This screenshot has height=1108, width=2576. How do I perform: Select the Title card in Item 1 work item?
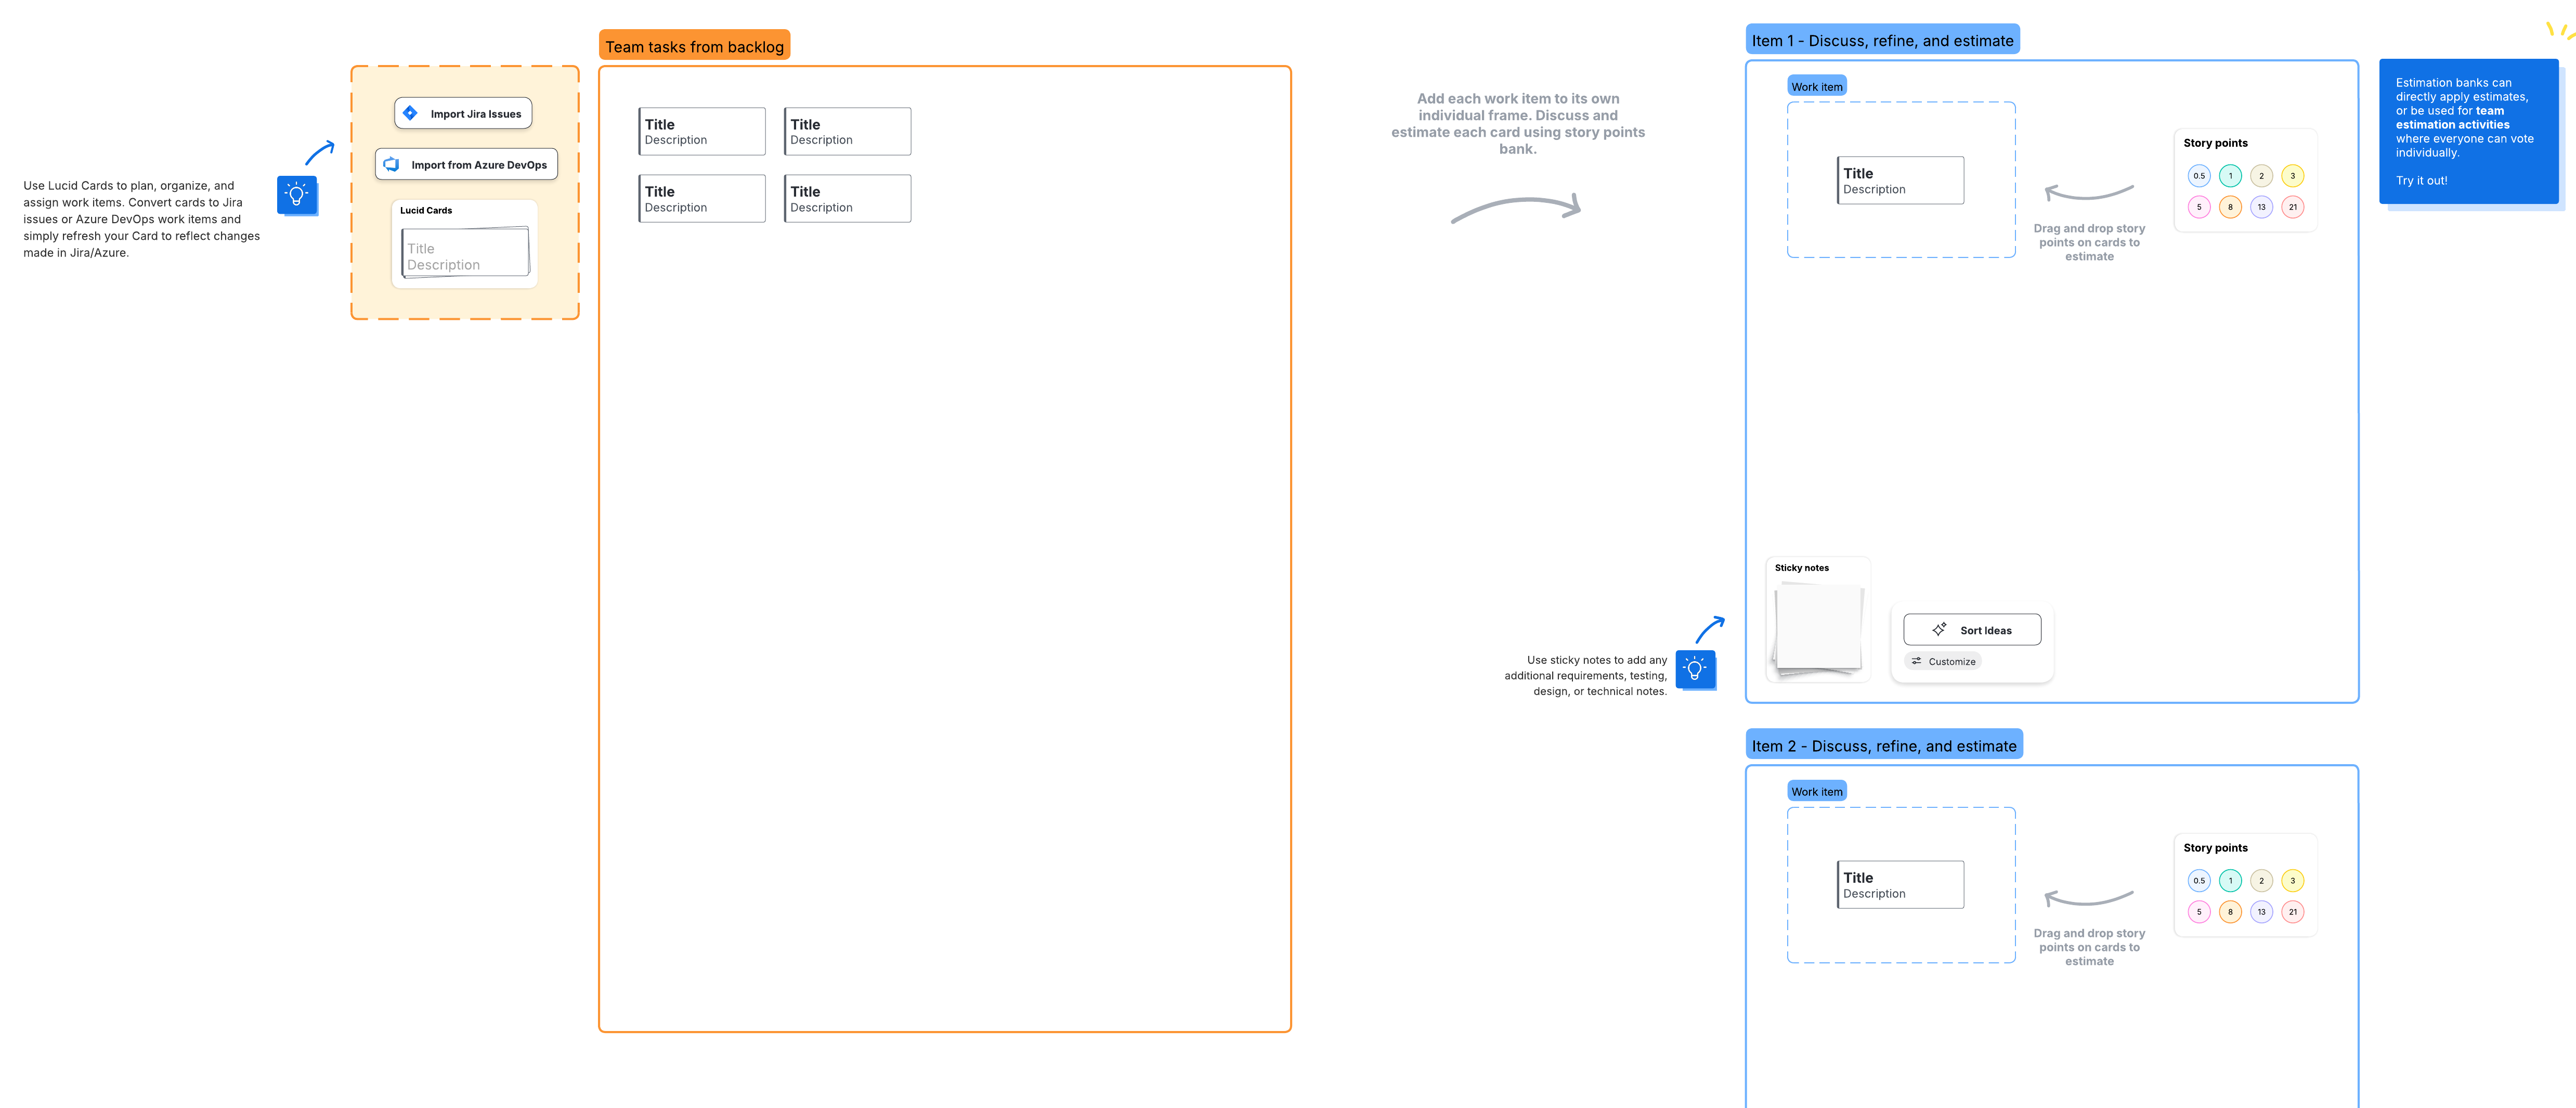(x=1900, y=181)
